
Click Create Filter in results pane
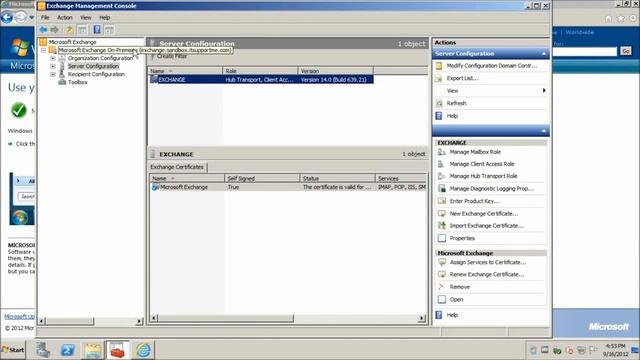pos(171,56)
